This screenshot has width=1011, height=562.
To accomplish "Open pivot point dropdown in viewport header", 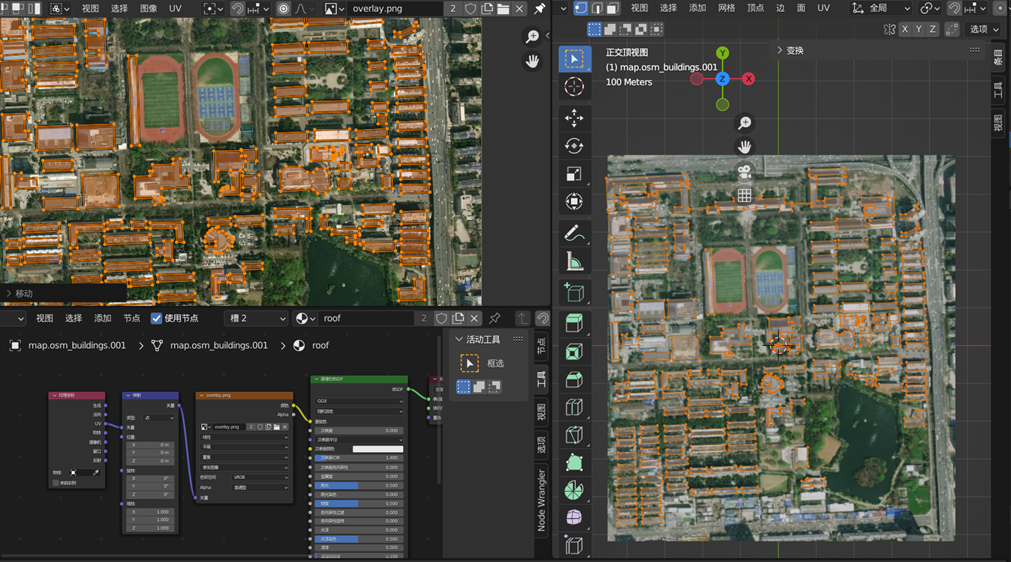I will tap(930, 8).
